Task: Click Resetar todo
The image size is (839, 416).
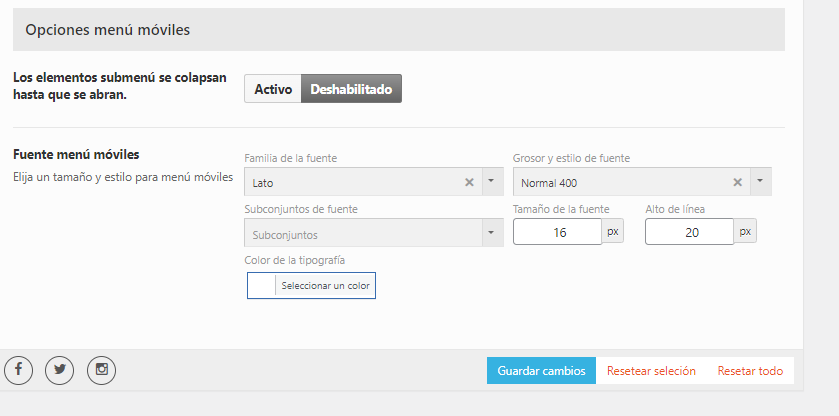Action: coord(750,370)
